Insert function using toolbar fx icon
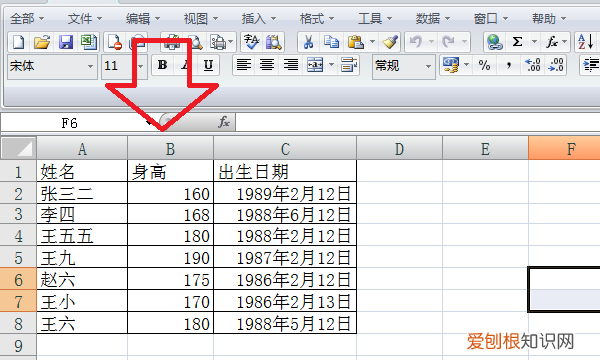 [x=551, y=41]
